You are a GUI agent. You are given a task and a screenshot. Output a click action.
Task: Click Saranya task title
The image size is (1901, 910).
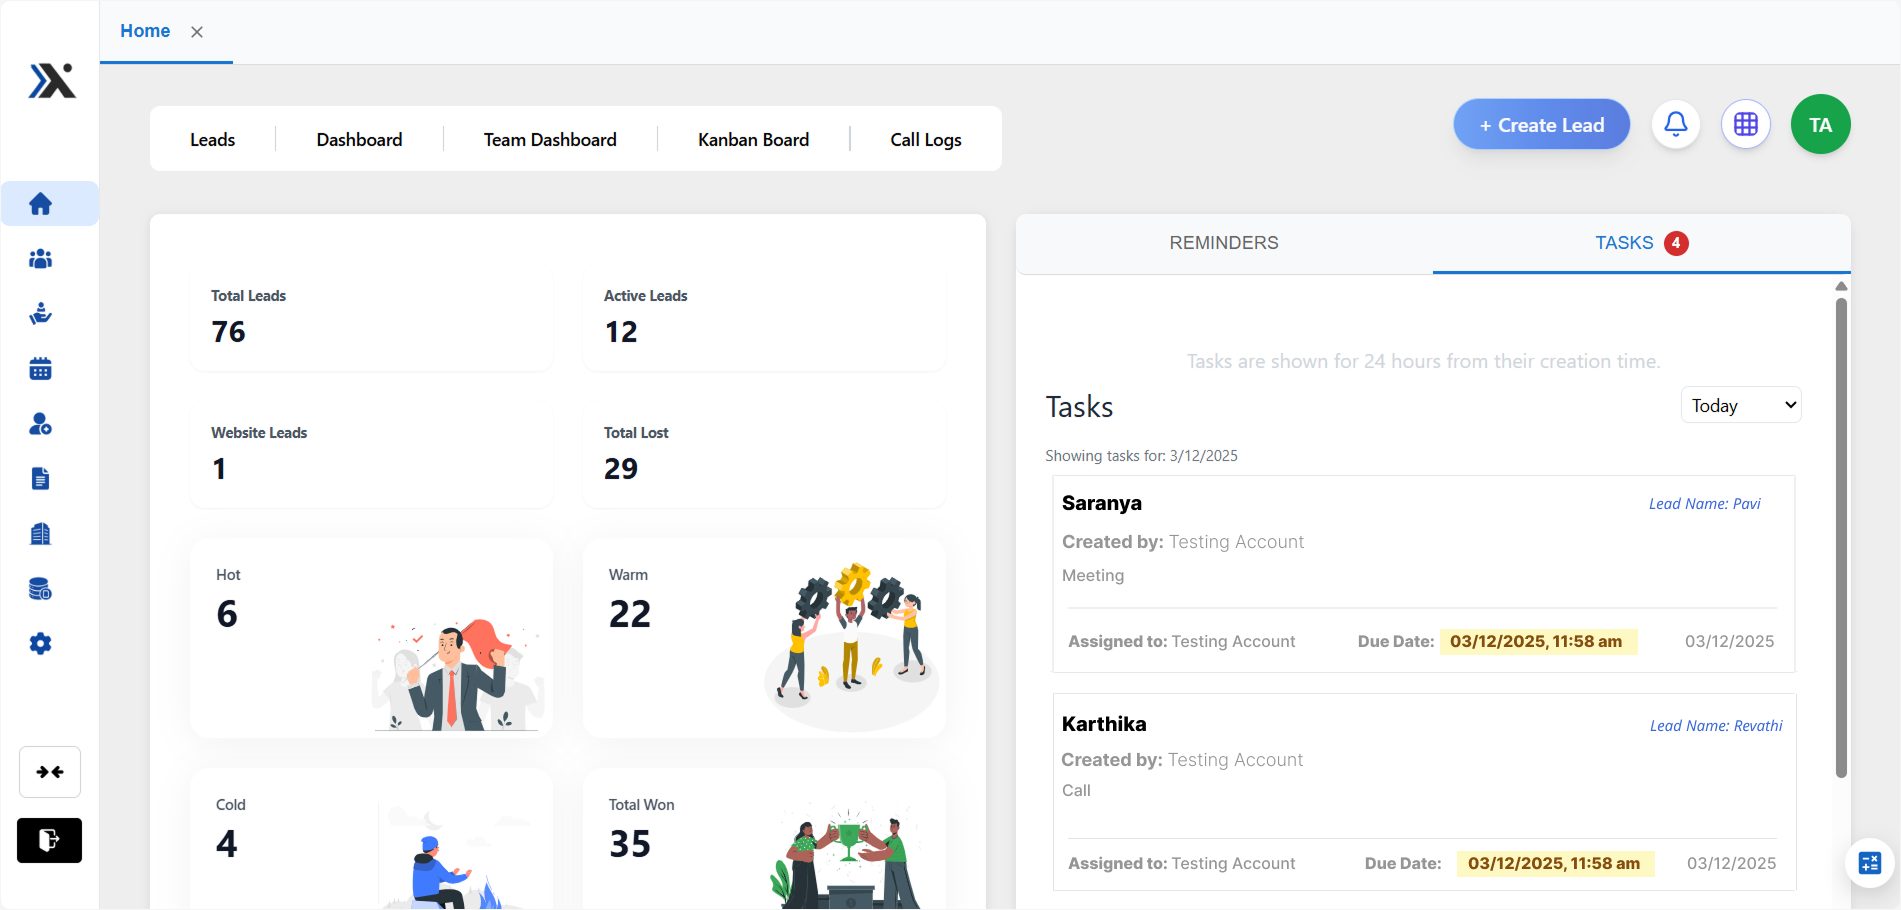1102,503
